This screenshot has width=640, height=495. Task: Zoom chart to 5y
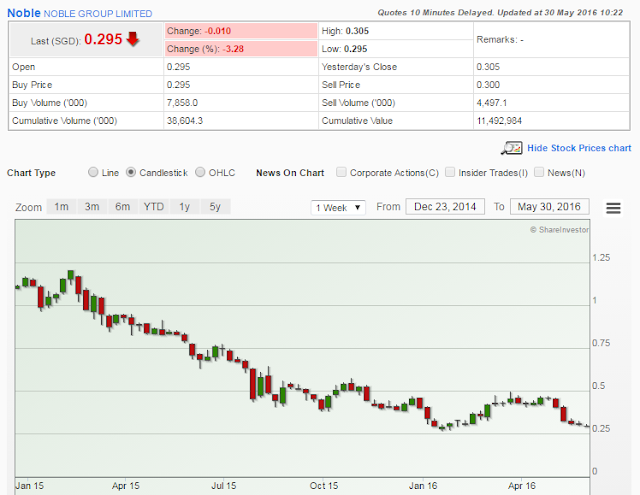(x=215, y=207)
